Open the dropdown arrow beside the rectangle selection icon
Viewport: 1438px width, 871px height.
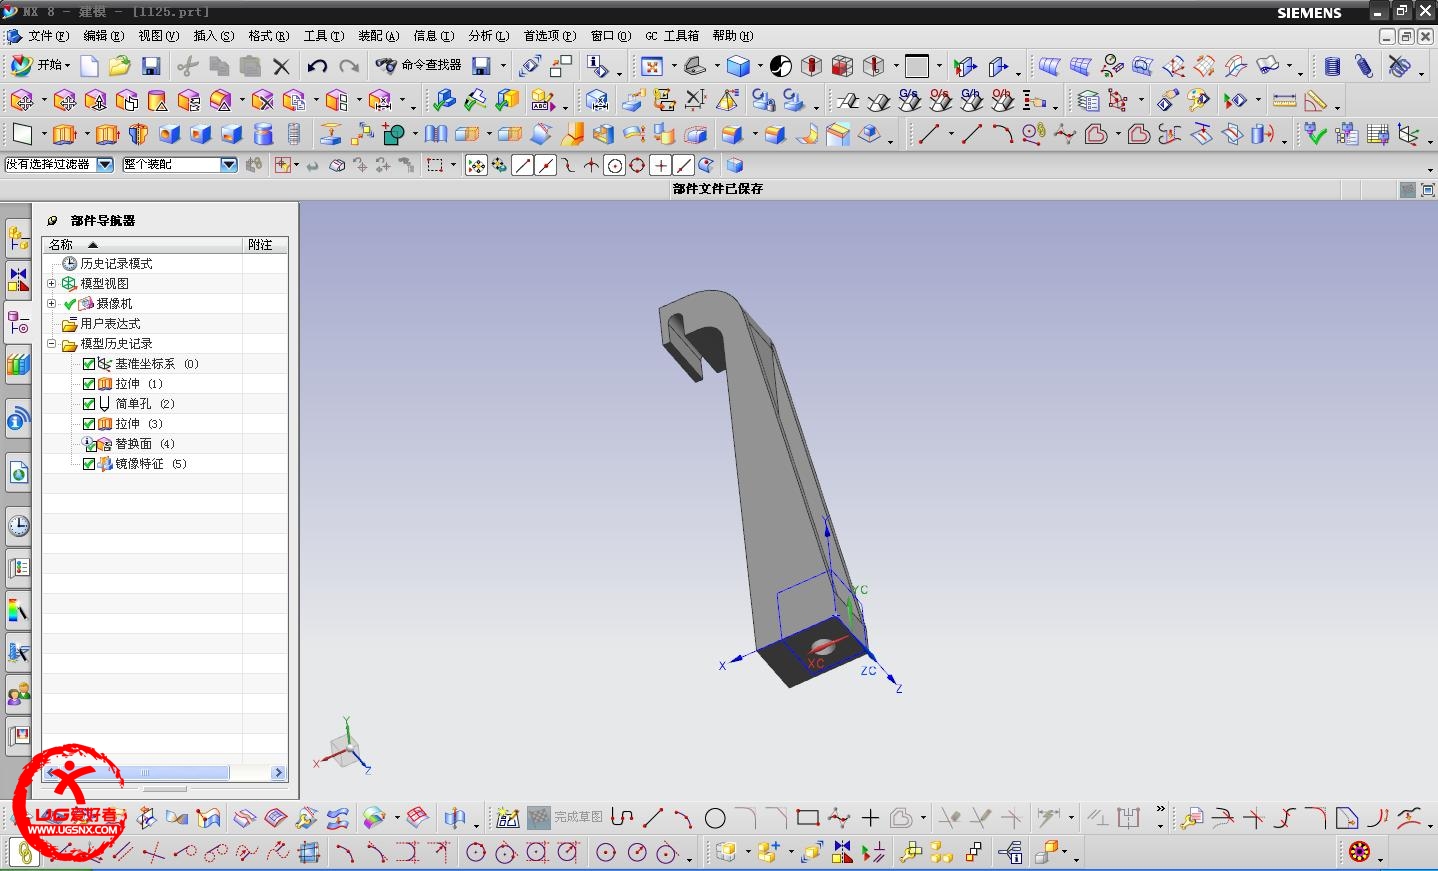pyautogui.click(x=453, y=166)
